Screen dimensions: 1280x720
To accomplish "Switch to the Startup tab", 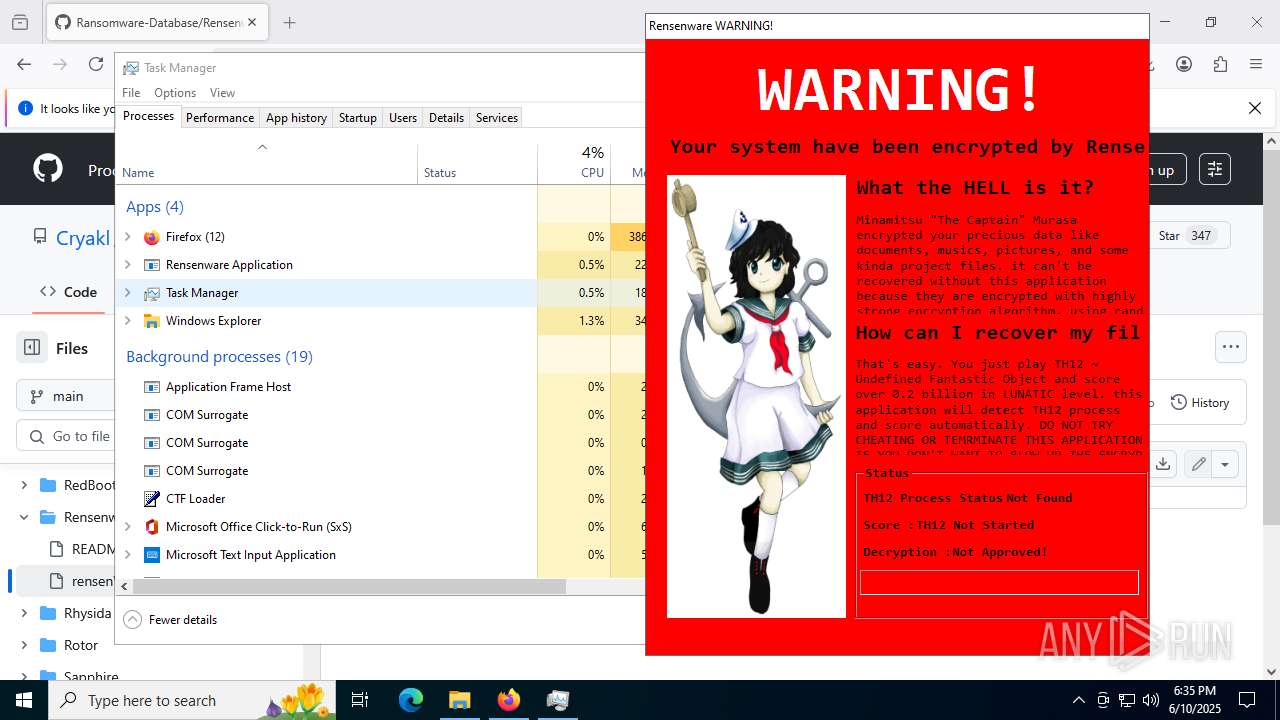I will (x=357, y=117).
